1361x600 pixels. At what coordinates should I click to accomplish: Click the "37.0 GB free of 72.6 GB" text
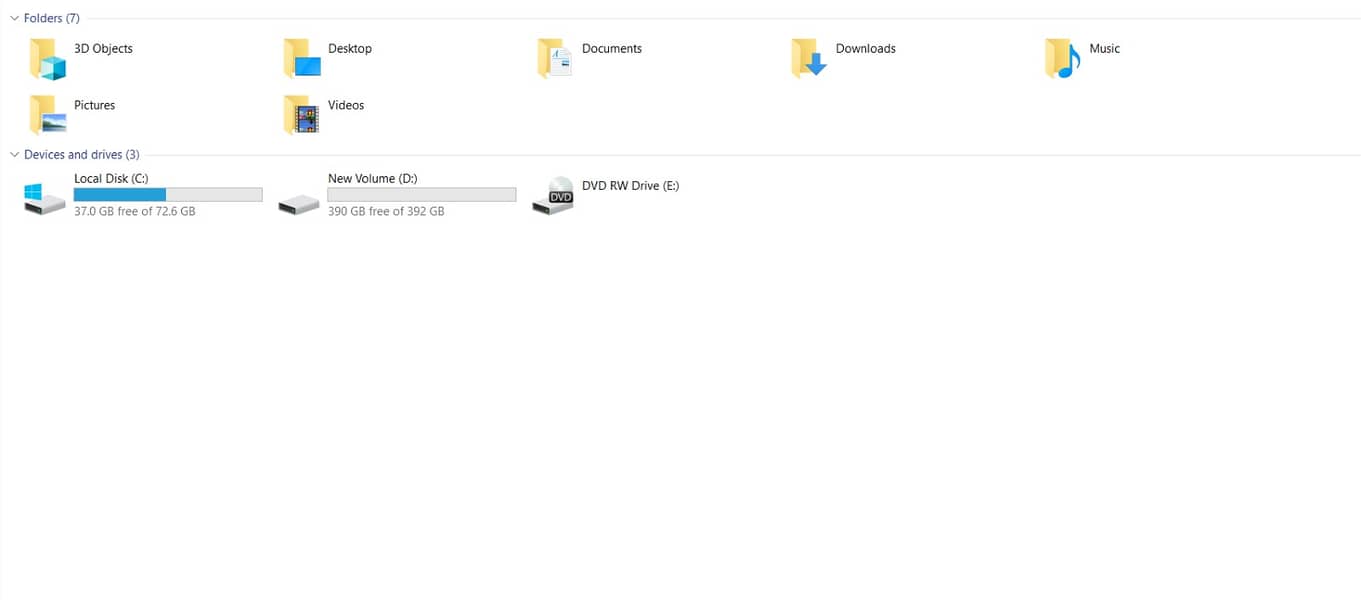tap(135, 211)
